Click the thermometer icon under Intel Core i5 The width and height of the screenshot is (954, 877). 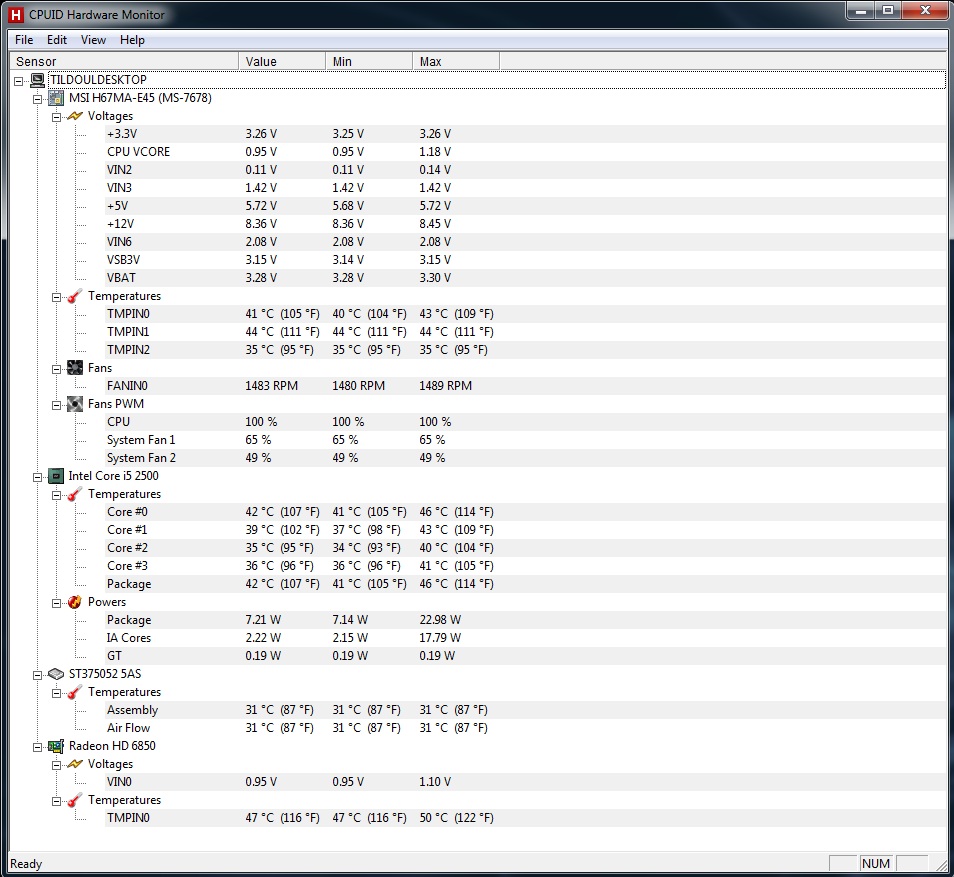point(75,494)
